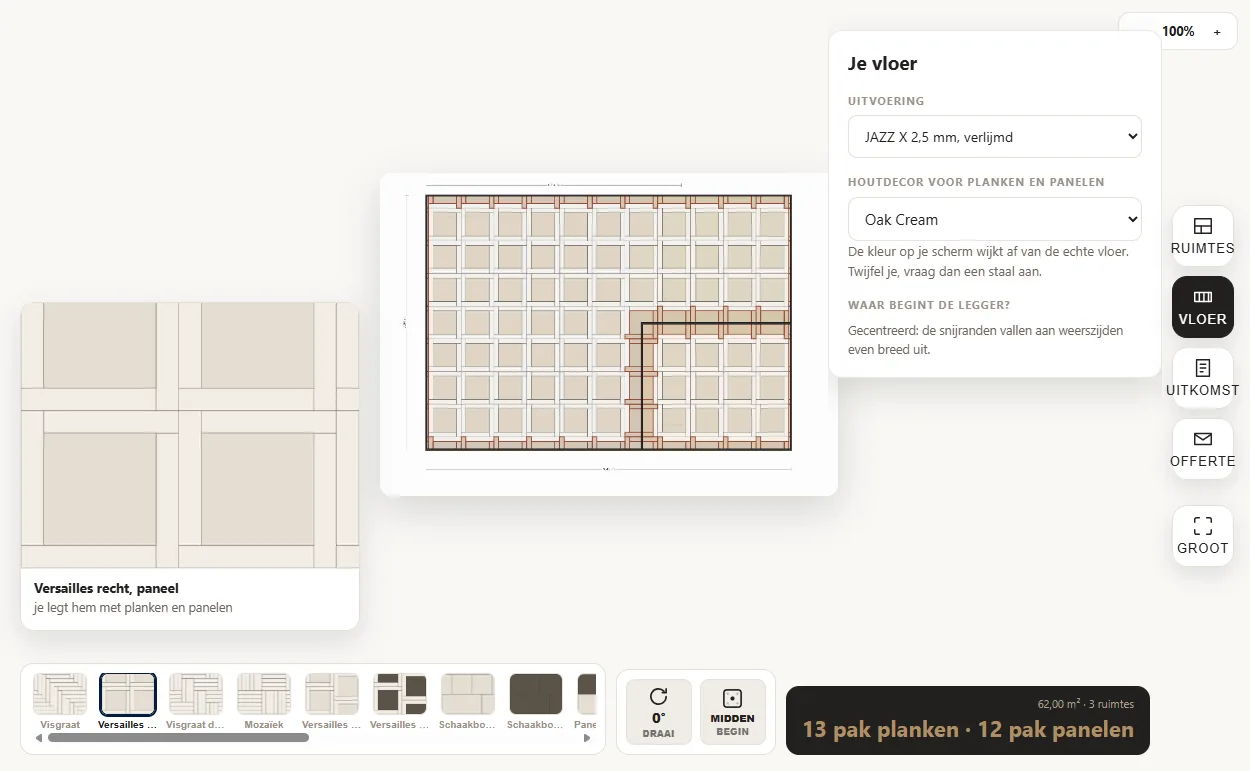Choose the Mozaïek pattern thumbnail

tap(264, 701)
